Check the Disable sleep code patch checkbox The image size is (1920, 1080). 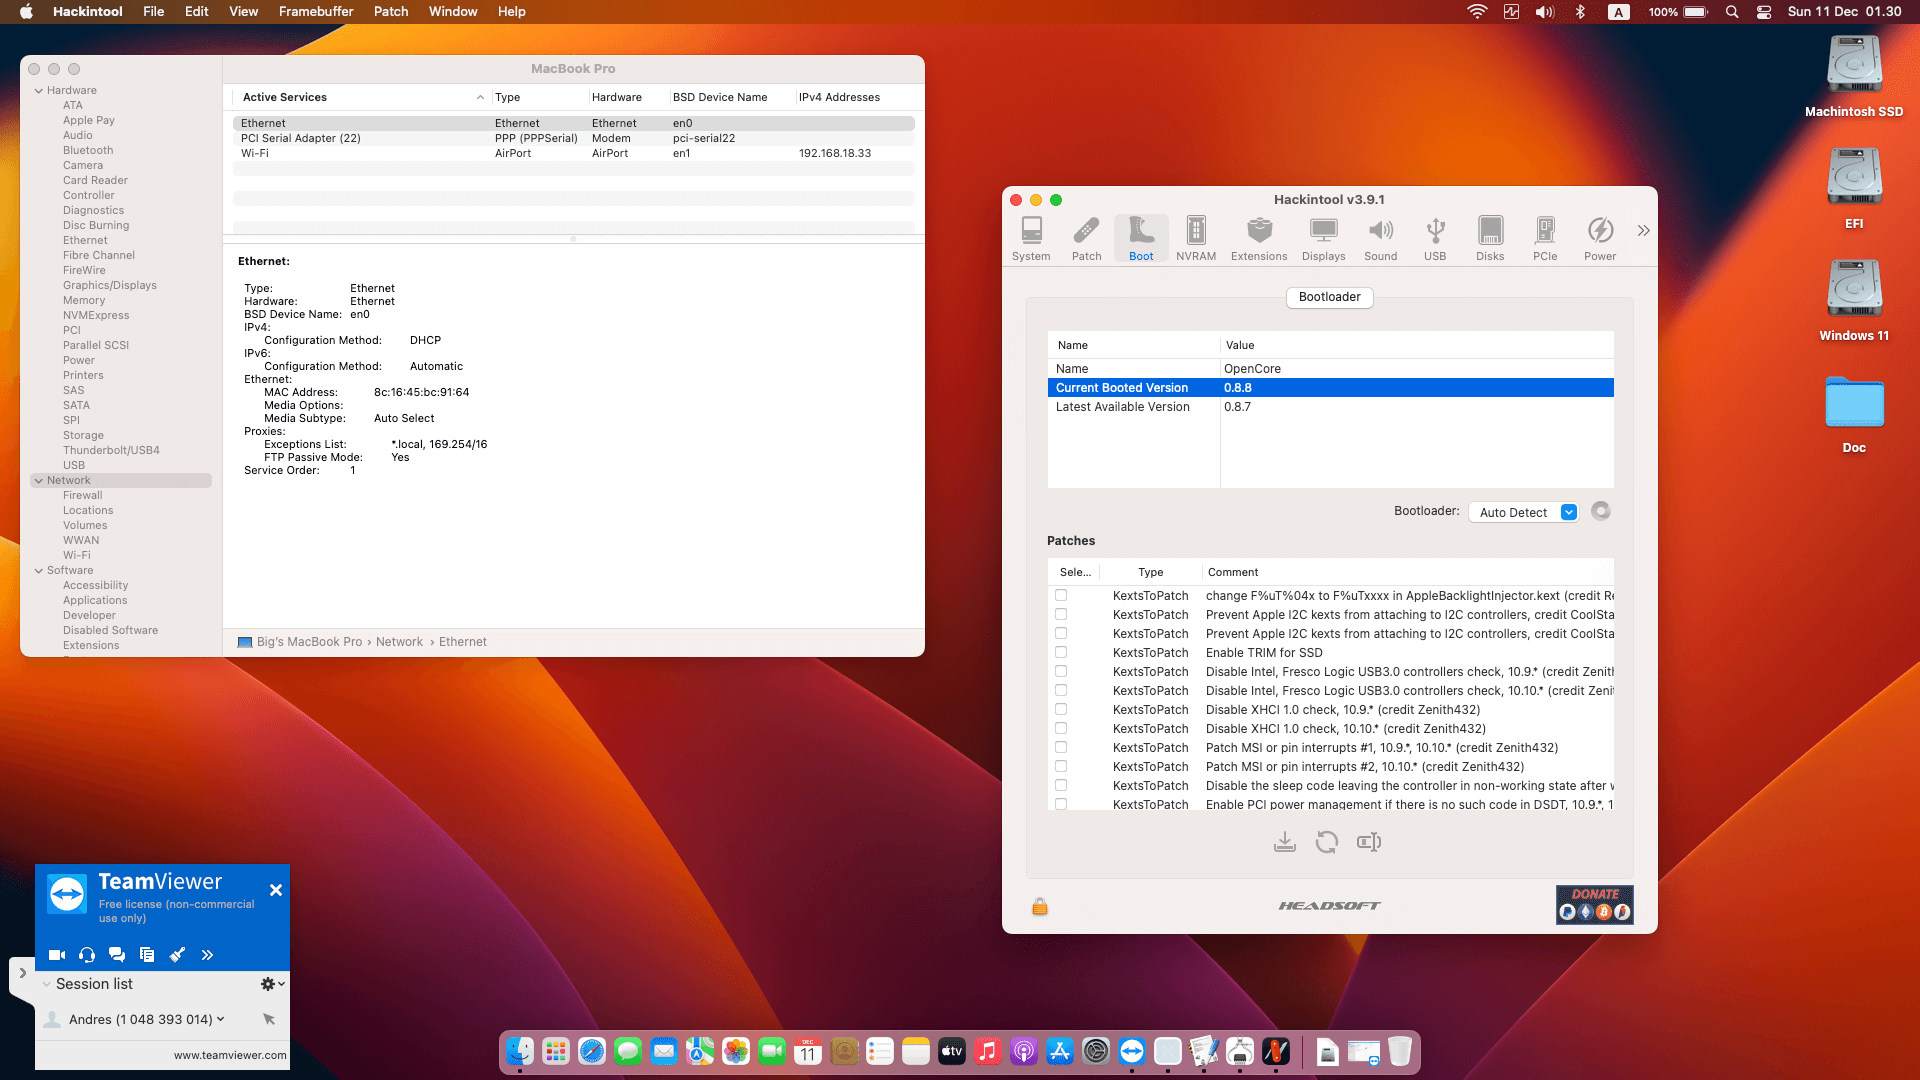point(1061,785)
